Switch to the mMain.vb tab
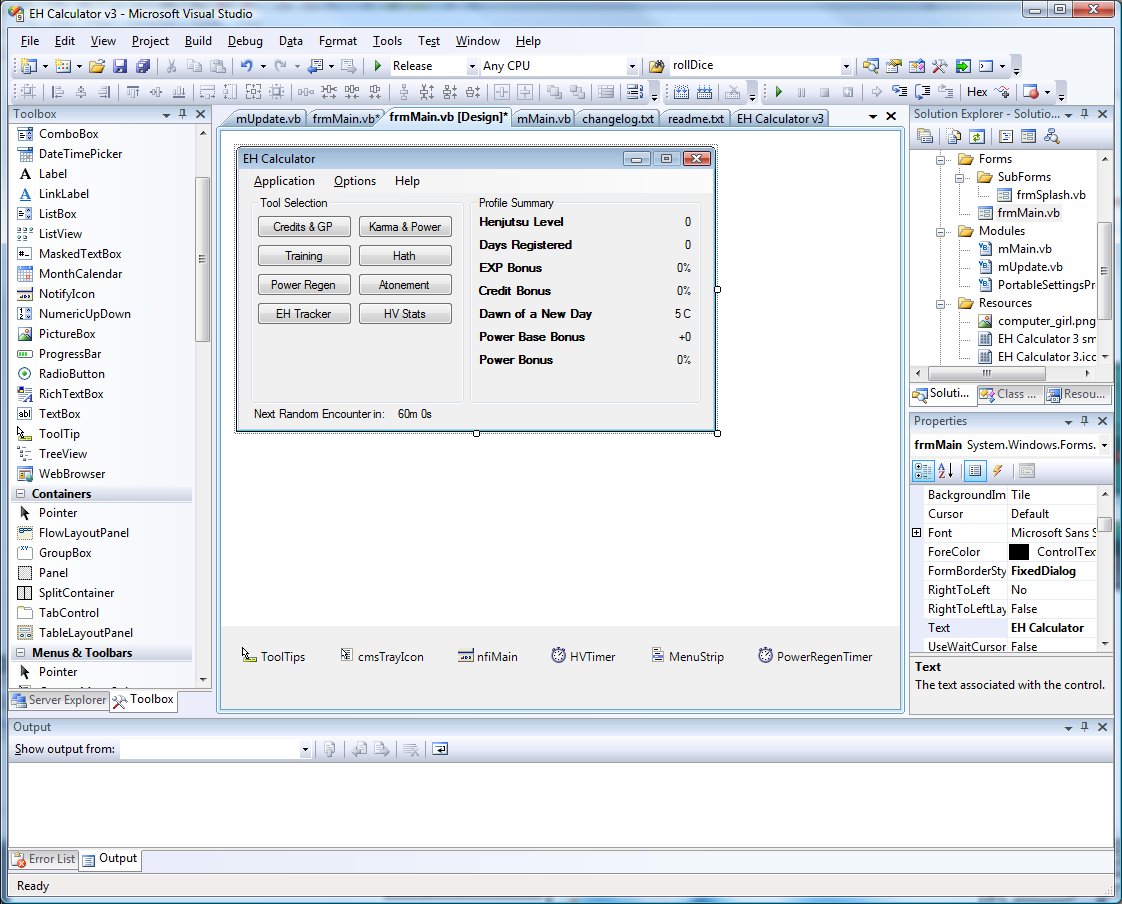The image size is (1122, 904). point(544,118)
